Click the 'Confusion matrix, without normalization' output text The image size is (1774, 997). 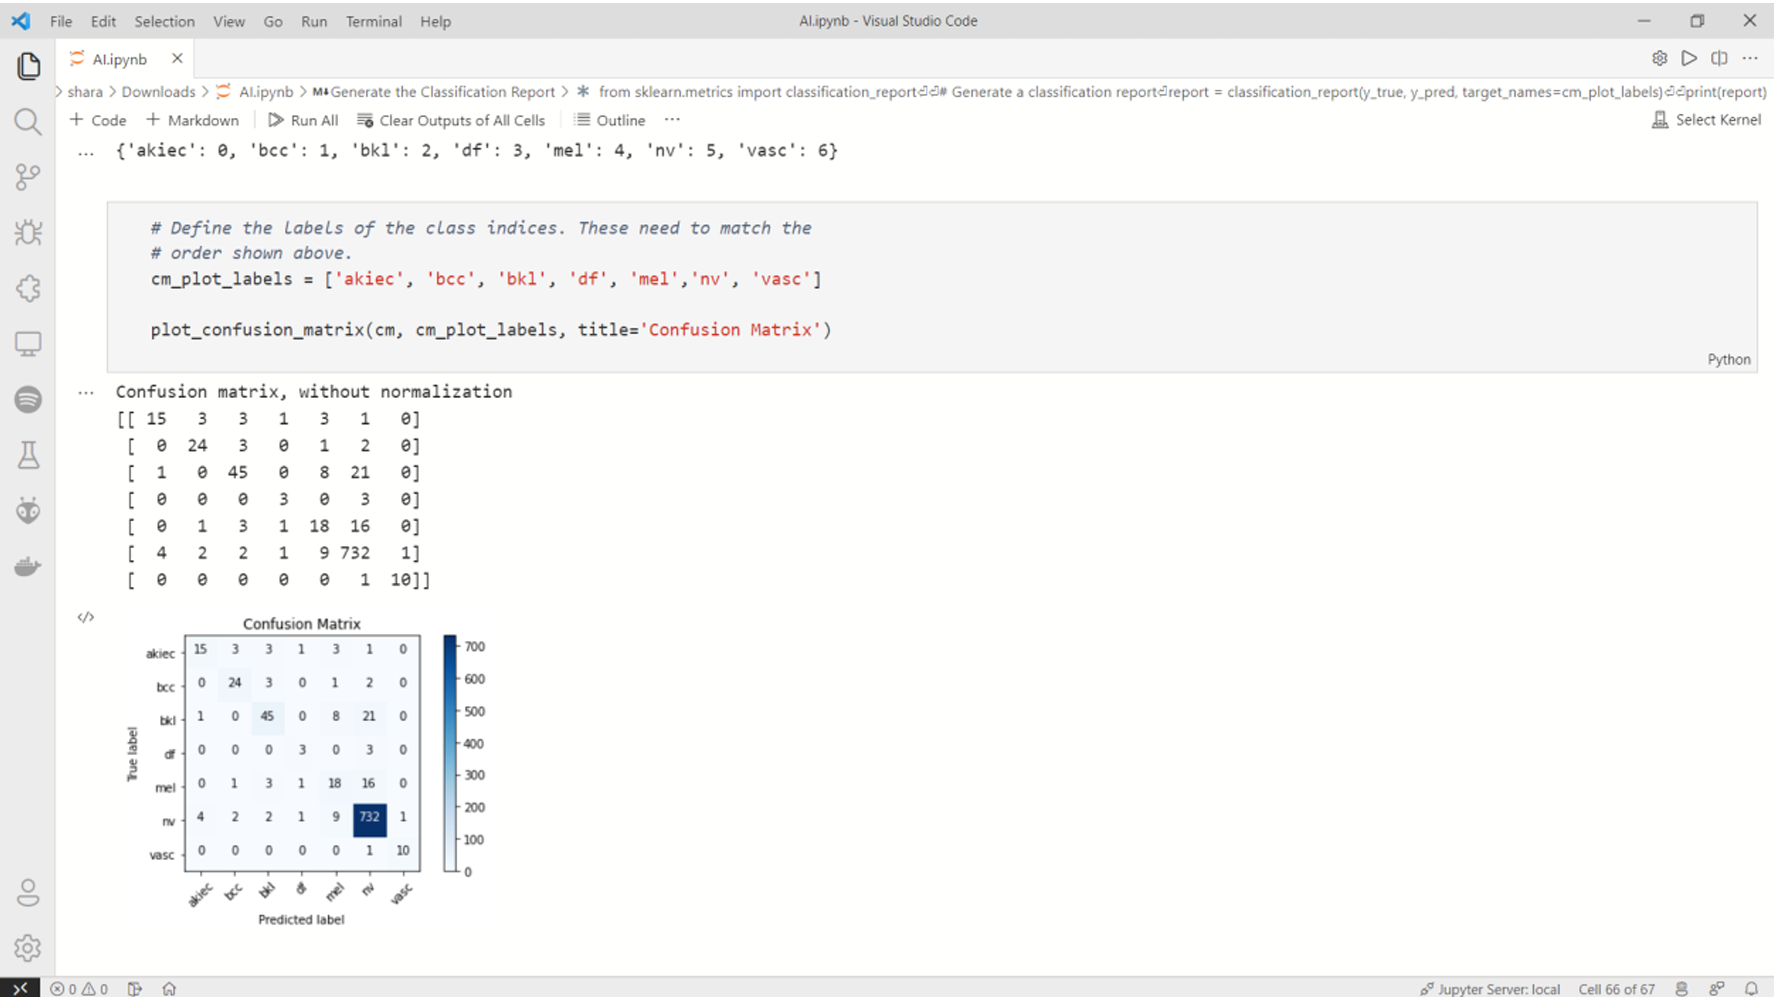(x=314, y=392)
